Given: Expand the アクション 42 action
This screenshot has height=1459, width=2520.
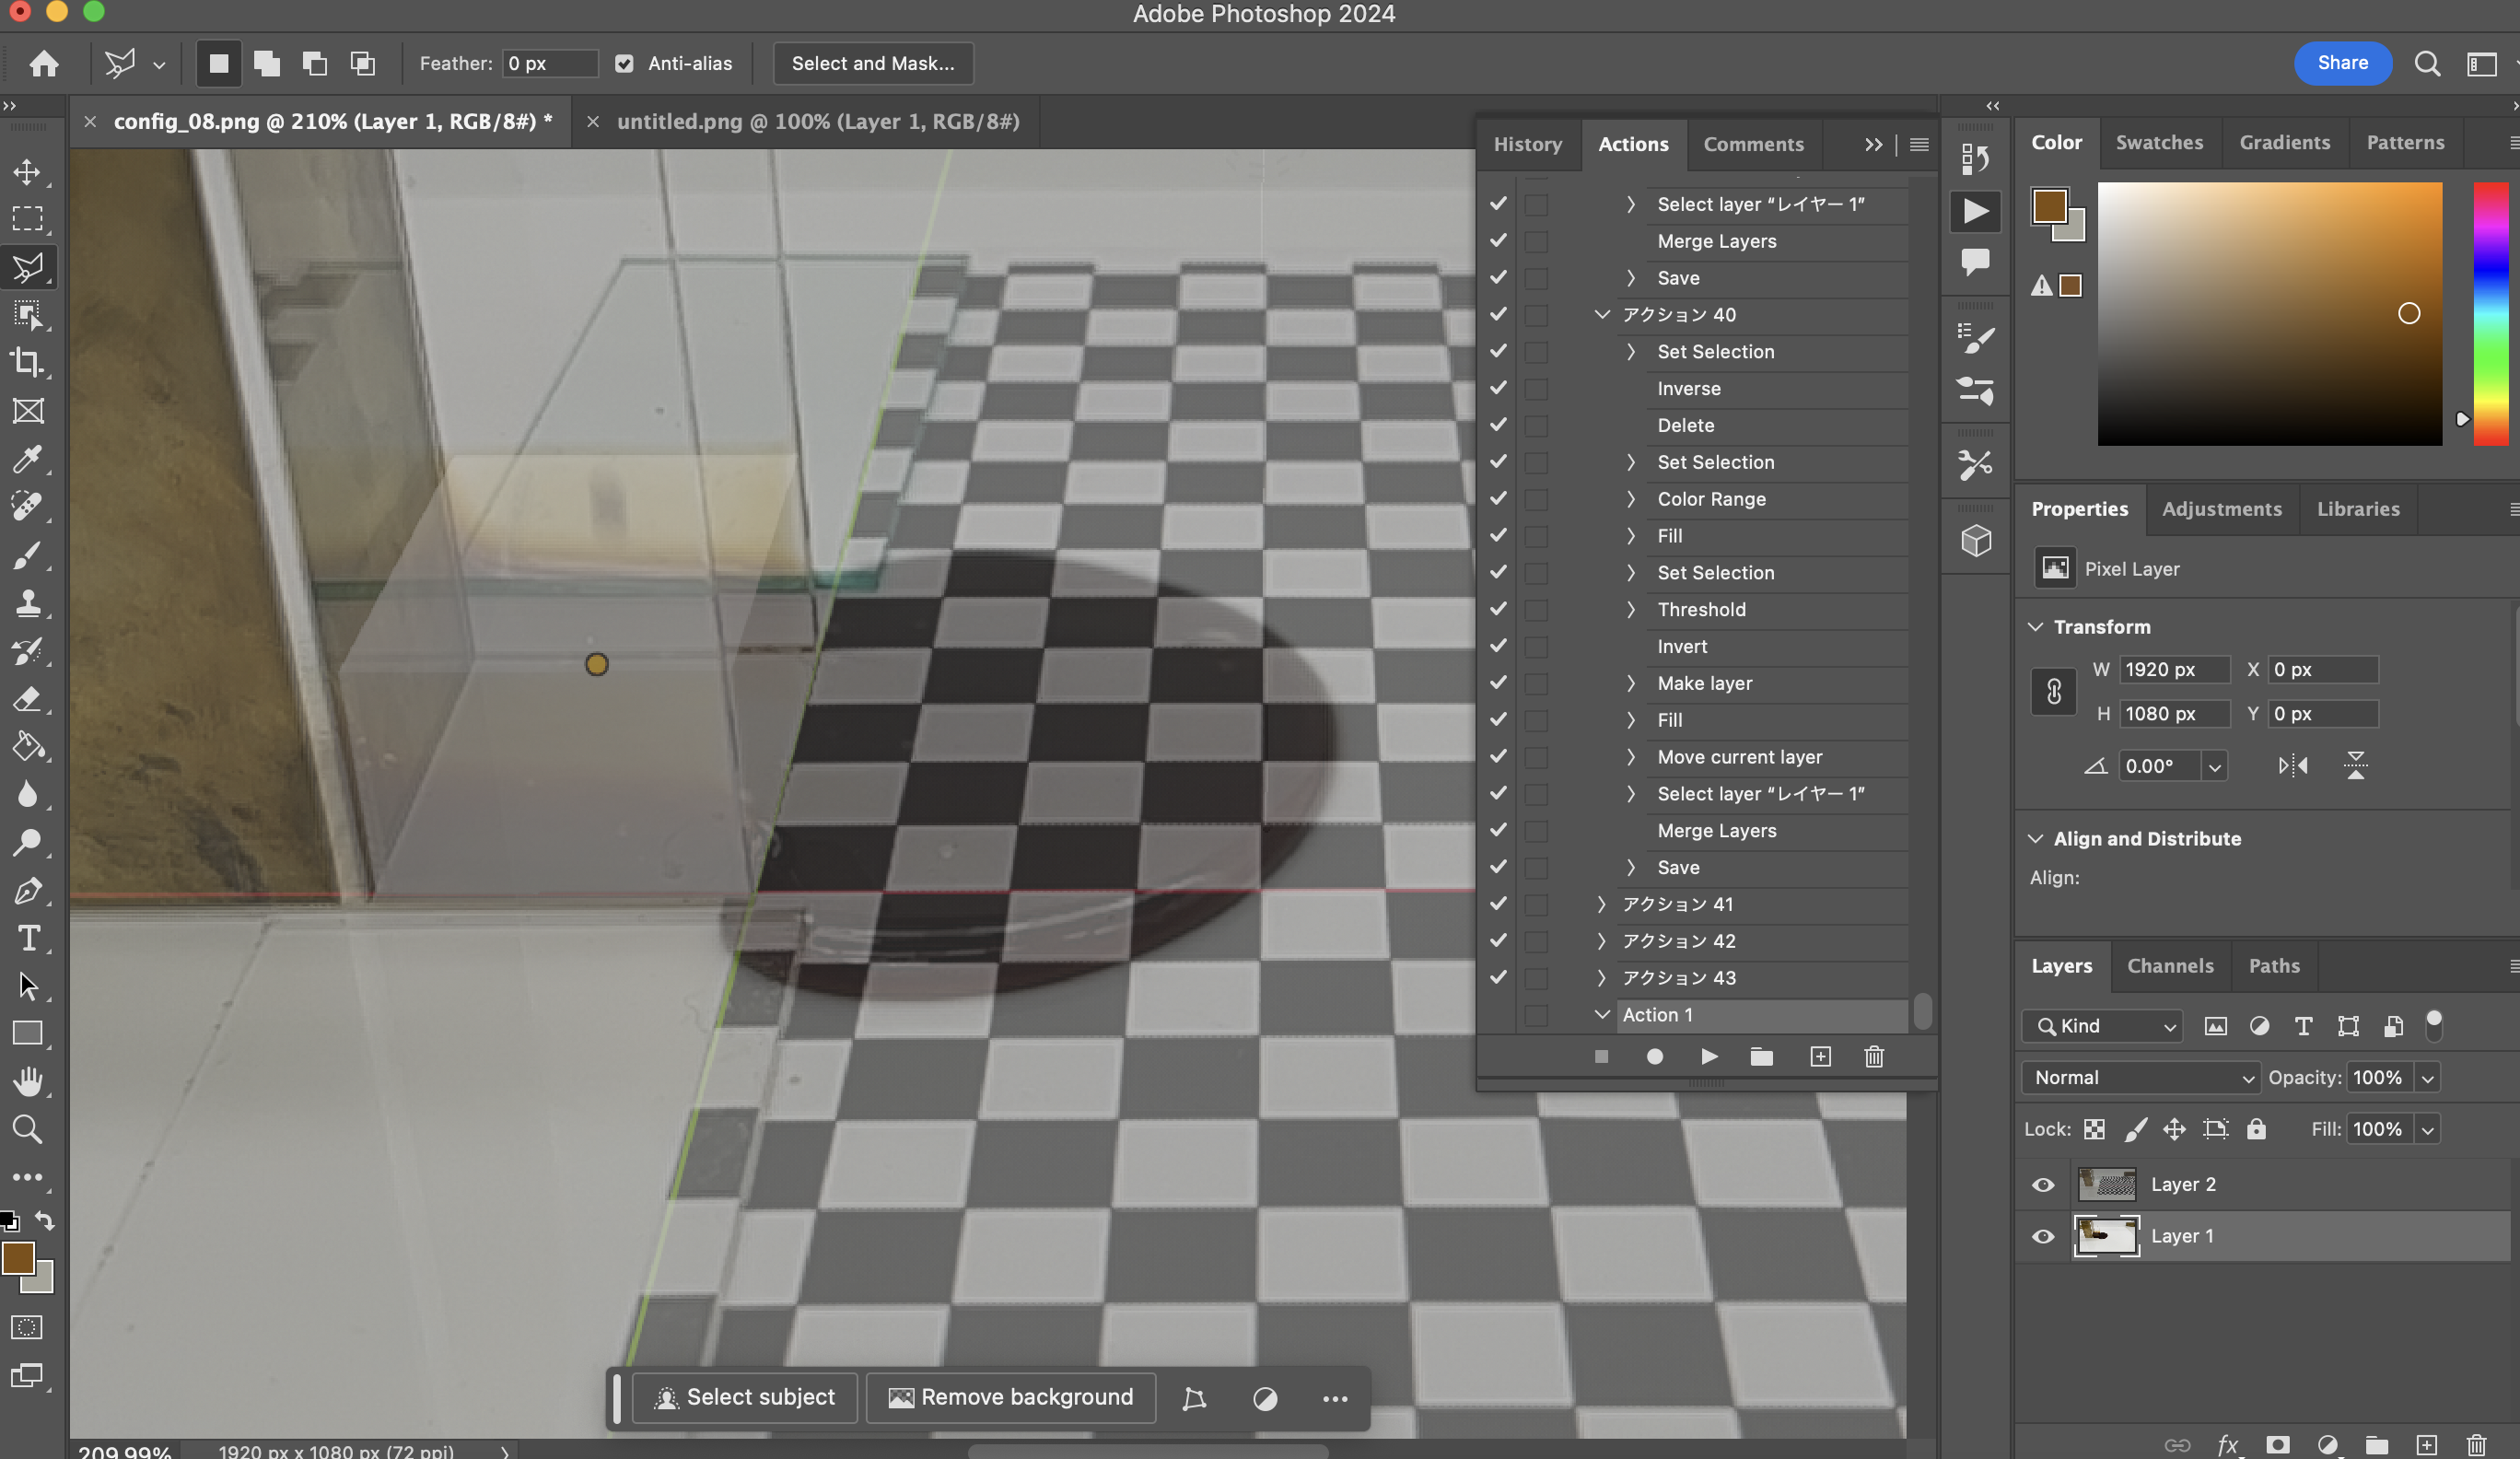Looking at the screenshot, I should pos(1602,941).
